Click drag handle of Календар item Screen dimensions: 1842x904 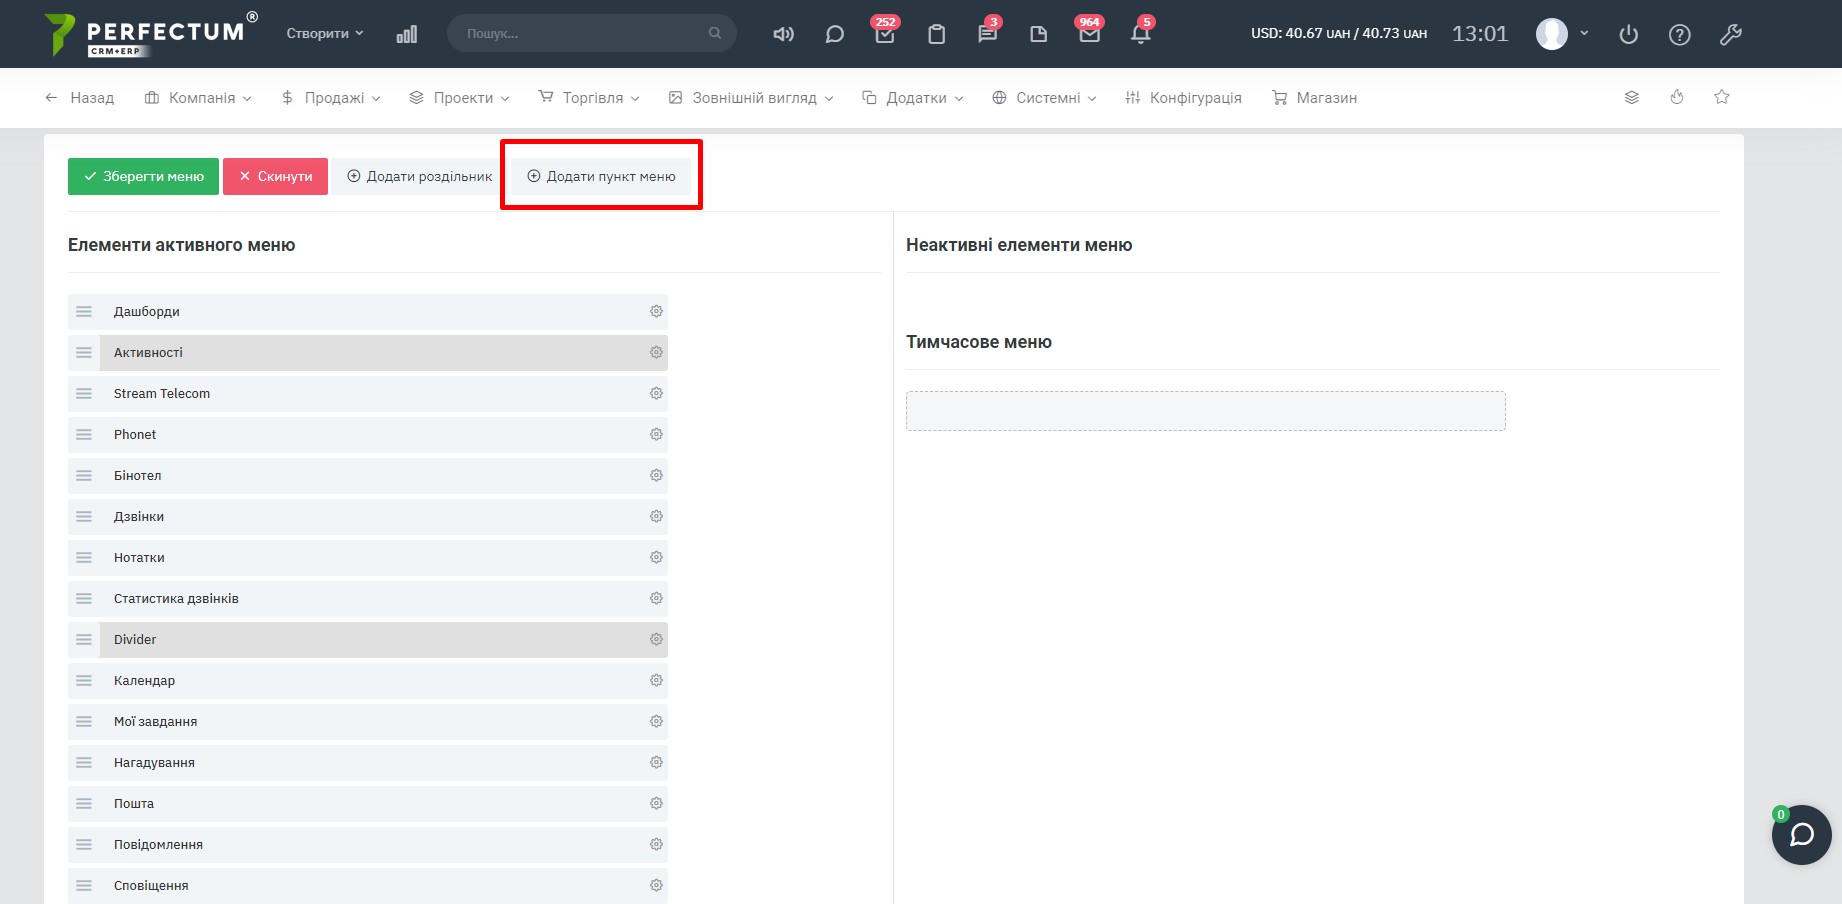pyautogui.click(x=84, y=681)
